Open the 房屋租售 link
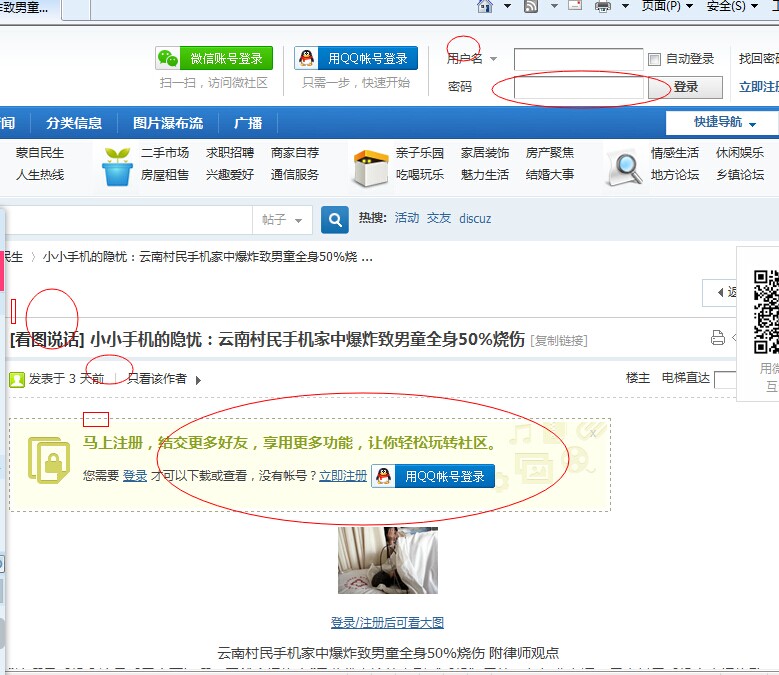The height and width of the screenshot is (675, 779). point(164,174)
